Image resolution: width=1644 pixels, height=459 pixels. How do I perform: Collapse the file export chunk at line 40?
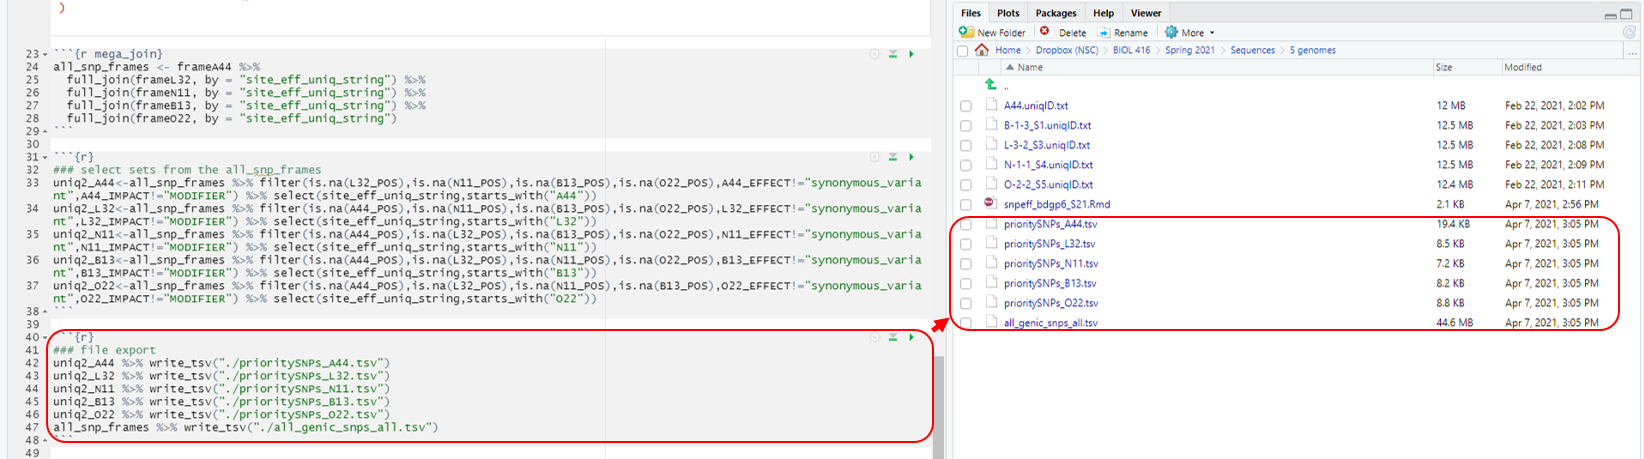tap(45, 338)
